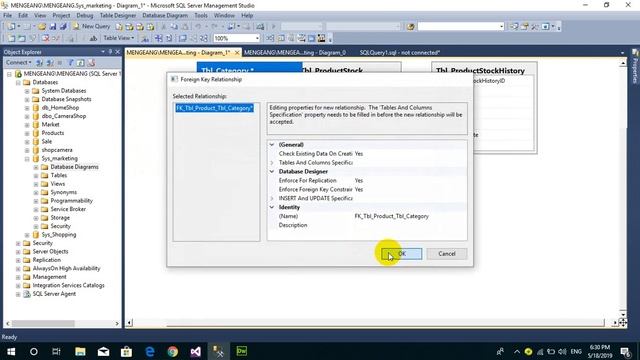640x360 pixels.
Task: Collapse the (General) property group
Action: point(272,144)
